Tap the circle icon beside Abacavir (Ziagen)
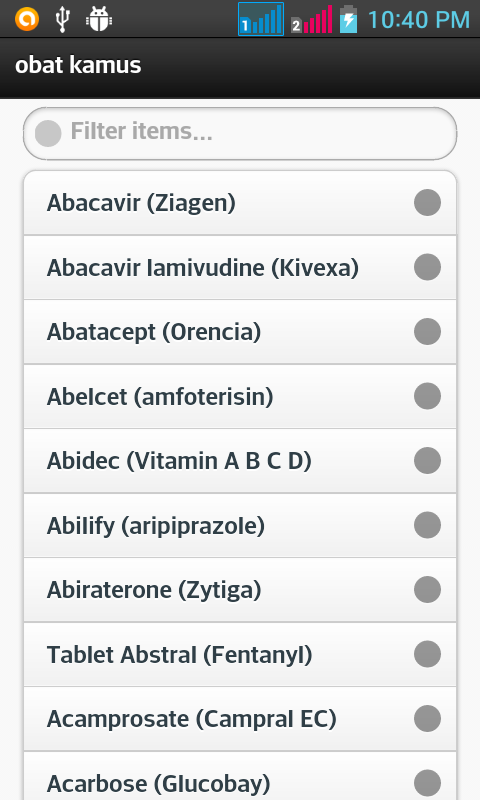Image resolution: width=480 pixels, height=800 pixels. pyautogui.click(x=427, y=203)
